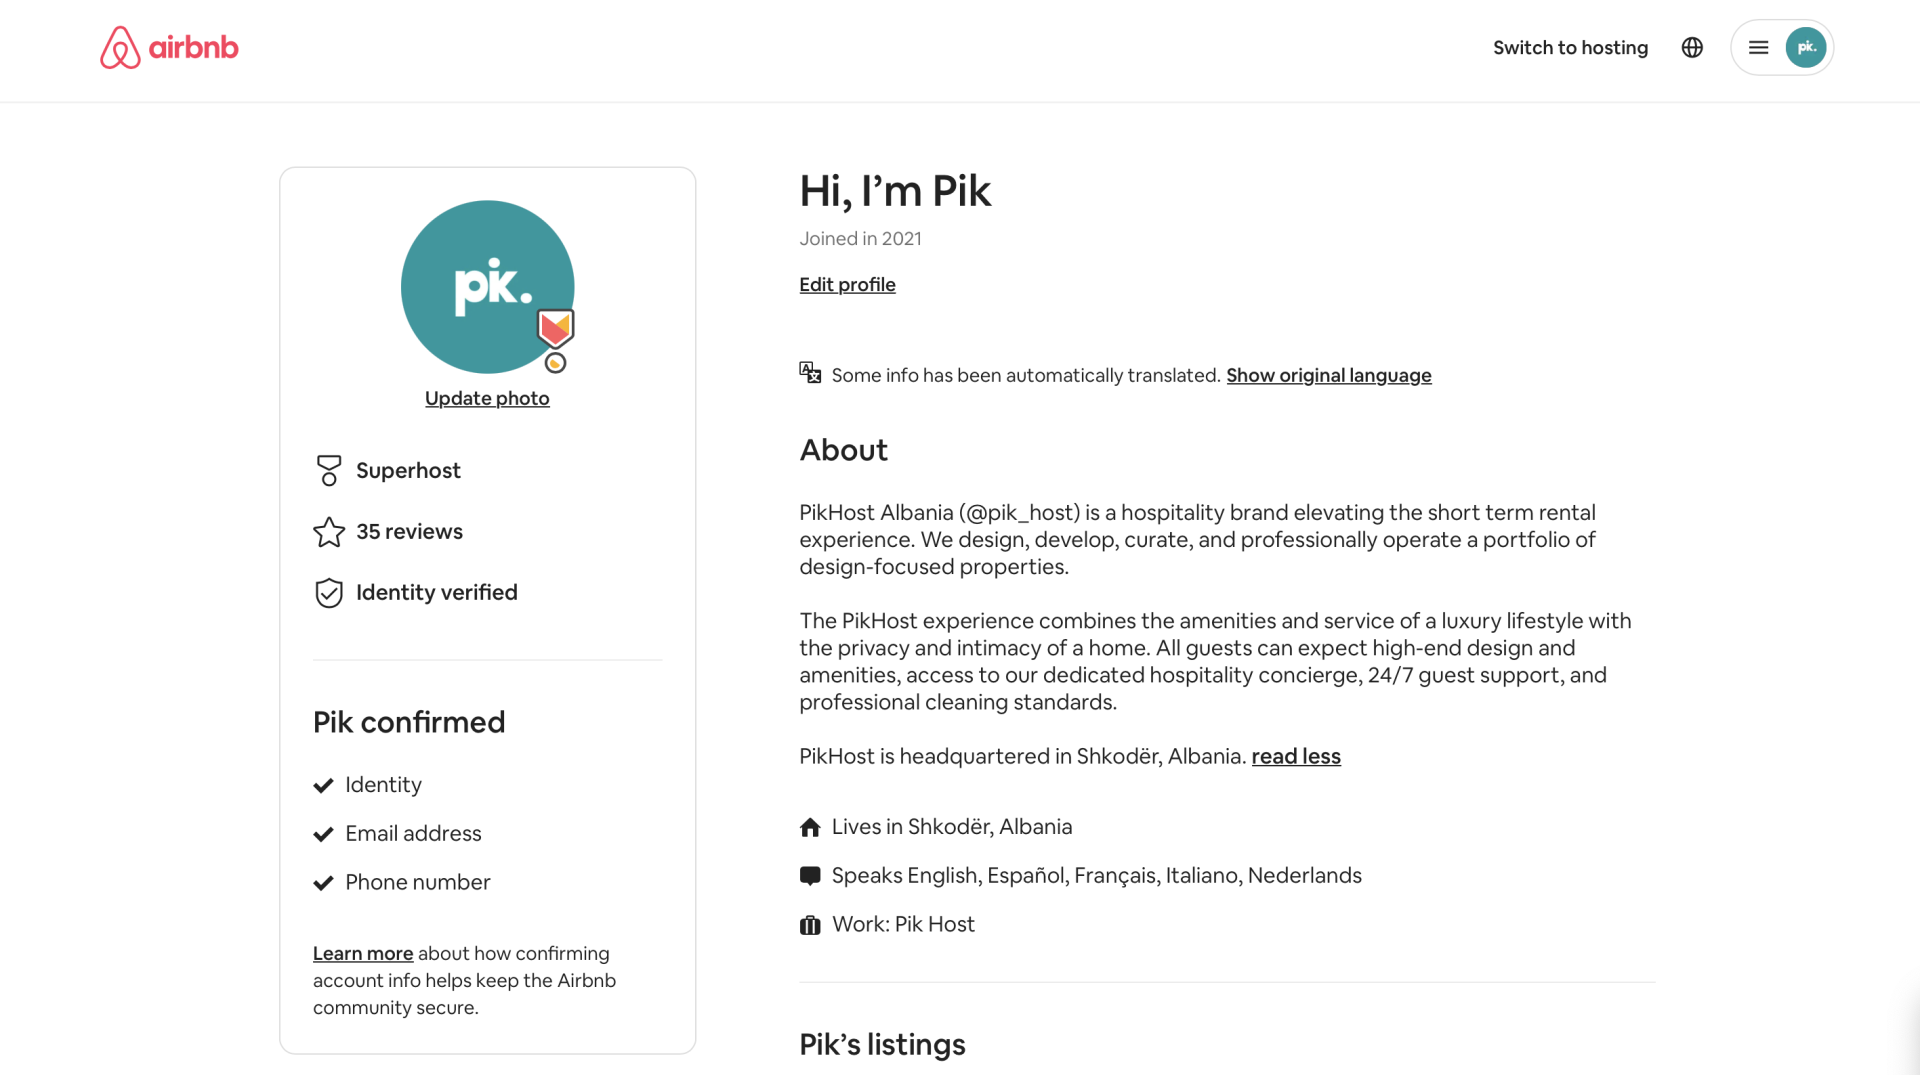
Task: Open the hamburger account menu
Action: click(1758, 48)
